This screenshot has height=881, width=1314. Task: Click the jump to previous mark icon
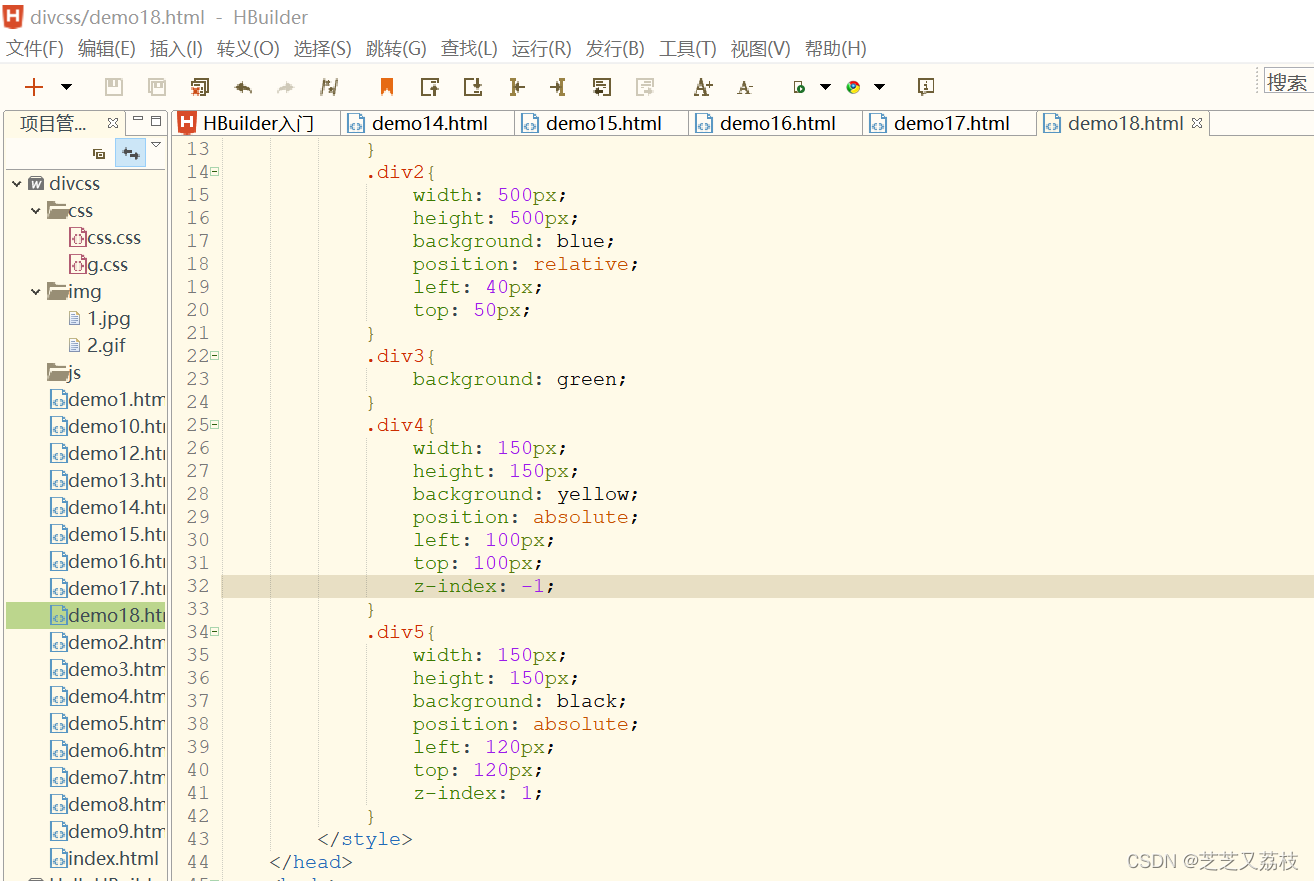pos(430,87)
